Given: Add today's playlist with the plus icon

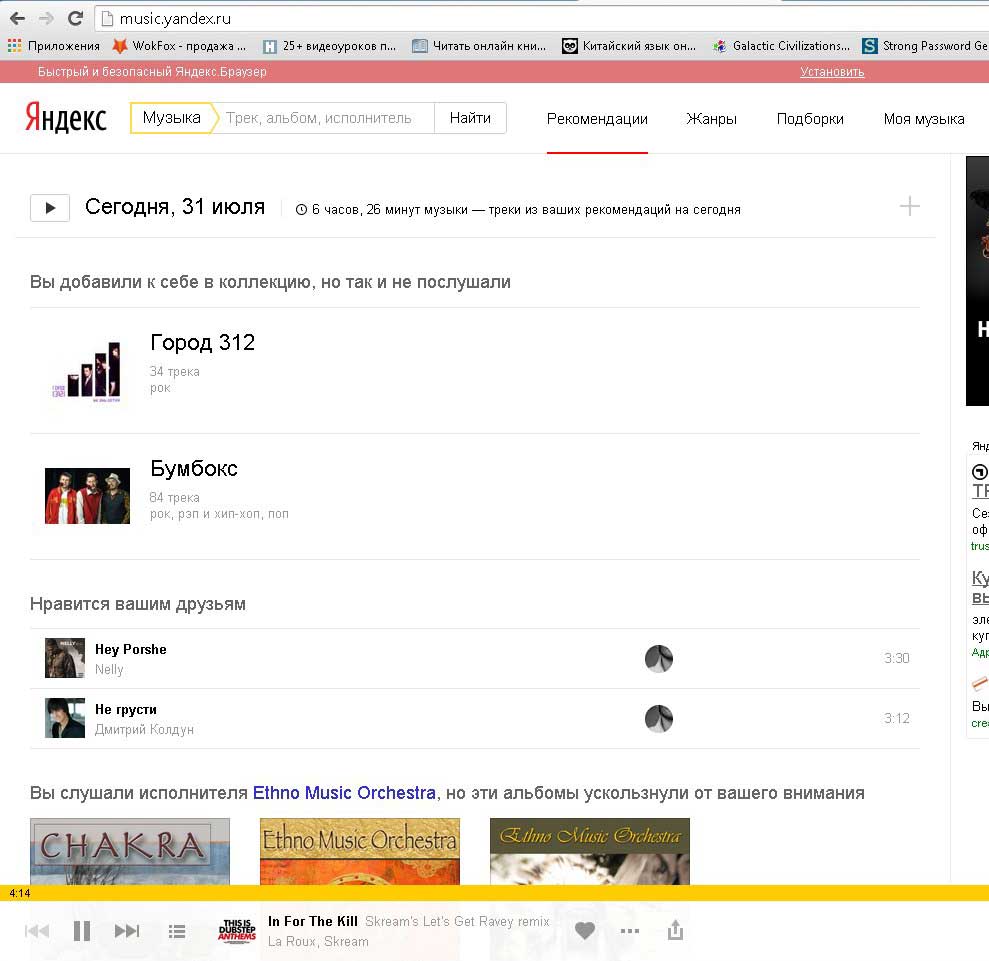Looking at the screenshot, I should point(909,206).
